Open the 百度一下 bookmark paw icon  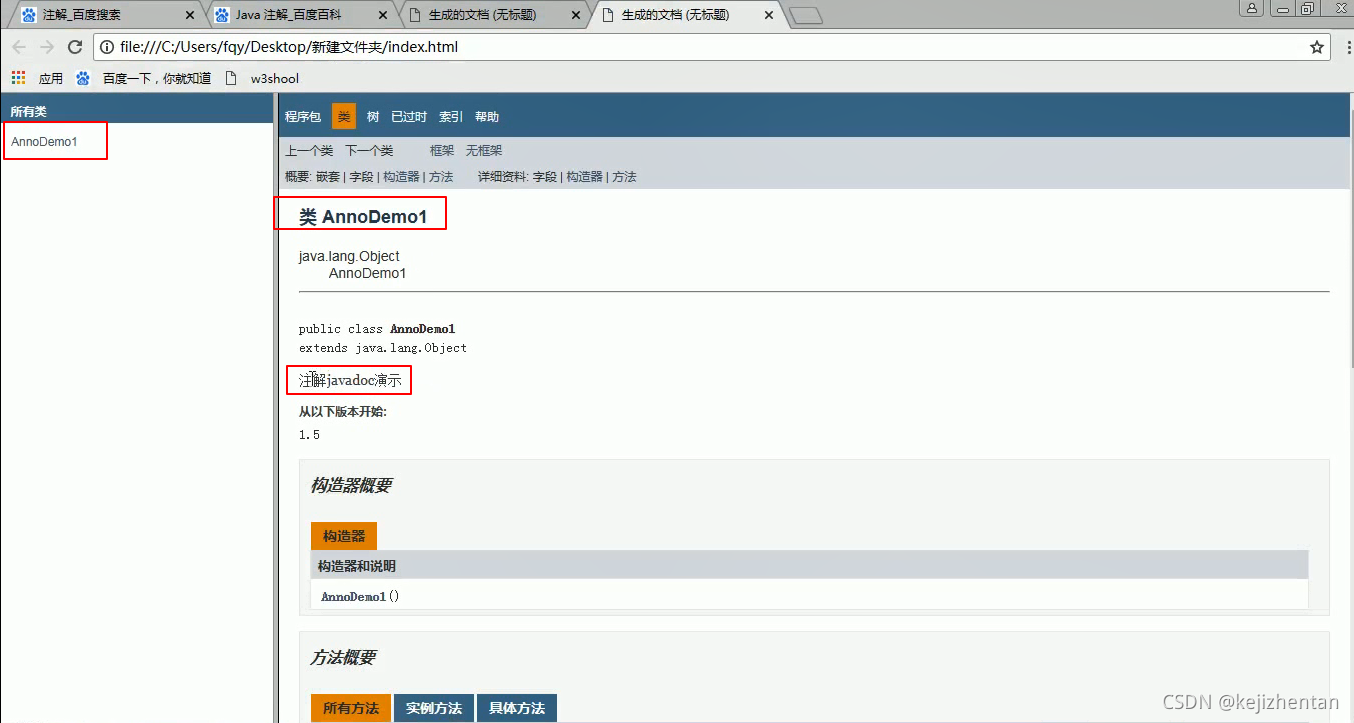pos(83,78)
